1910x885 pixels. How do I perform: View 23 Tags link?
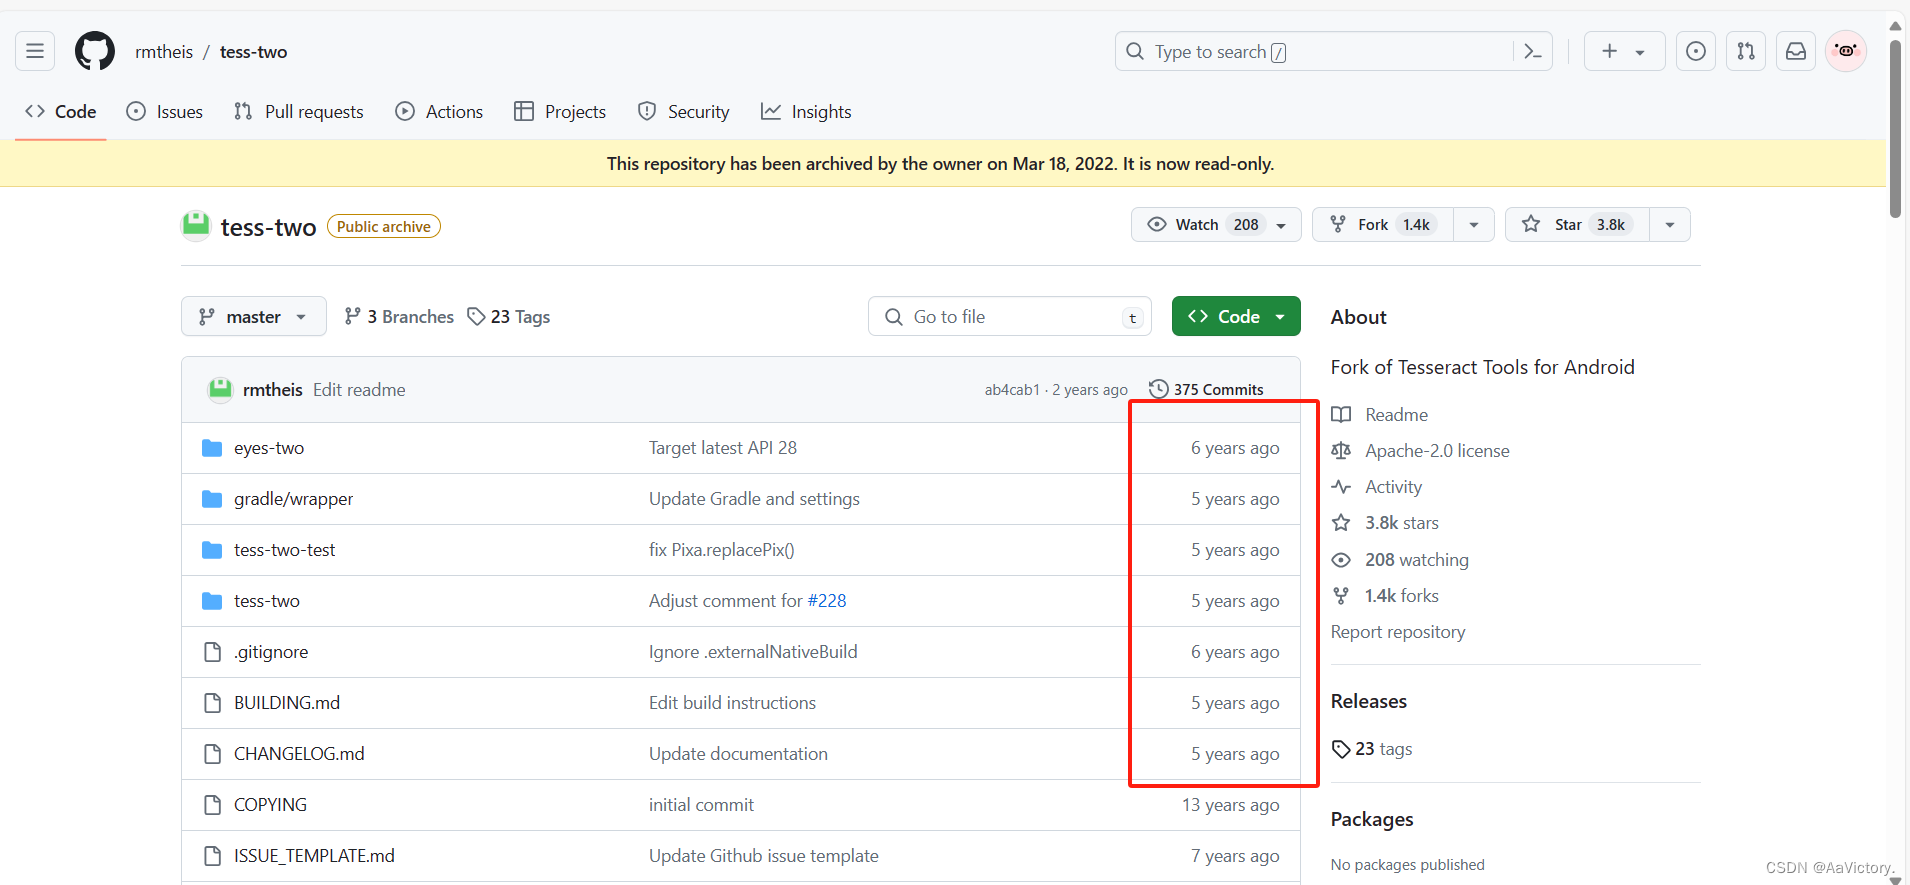click(509, 317)
